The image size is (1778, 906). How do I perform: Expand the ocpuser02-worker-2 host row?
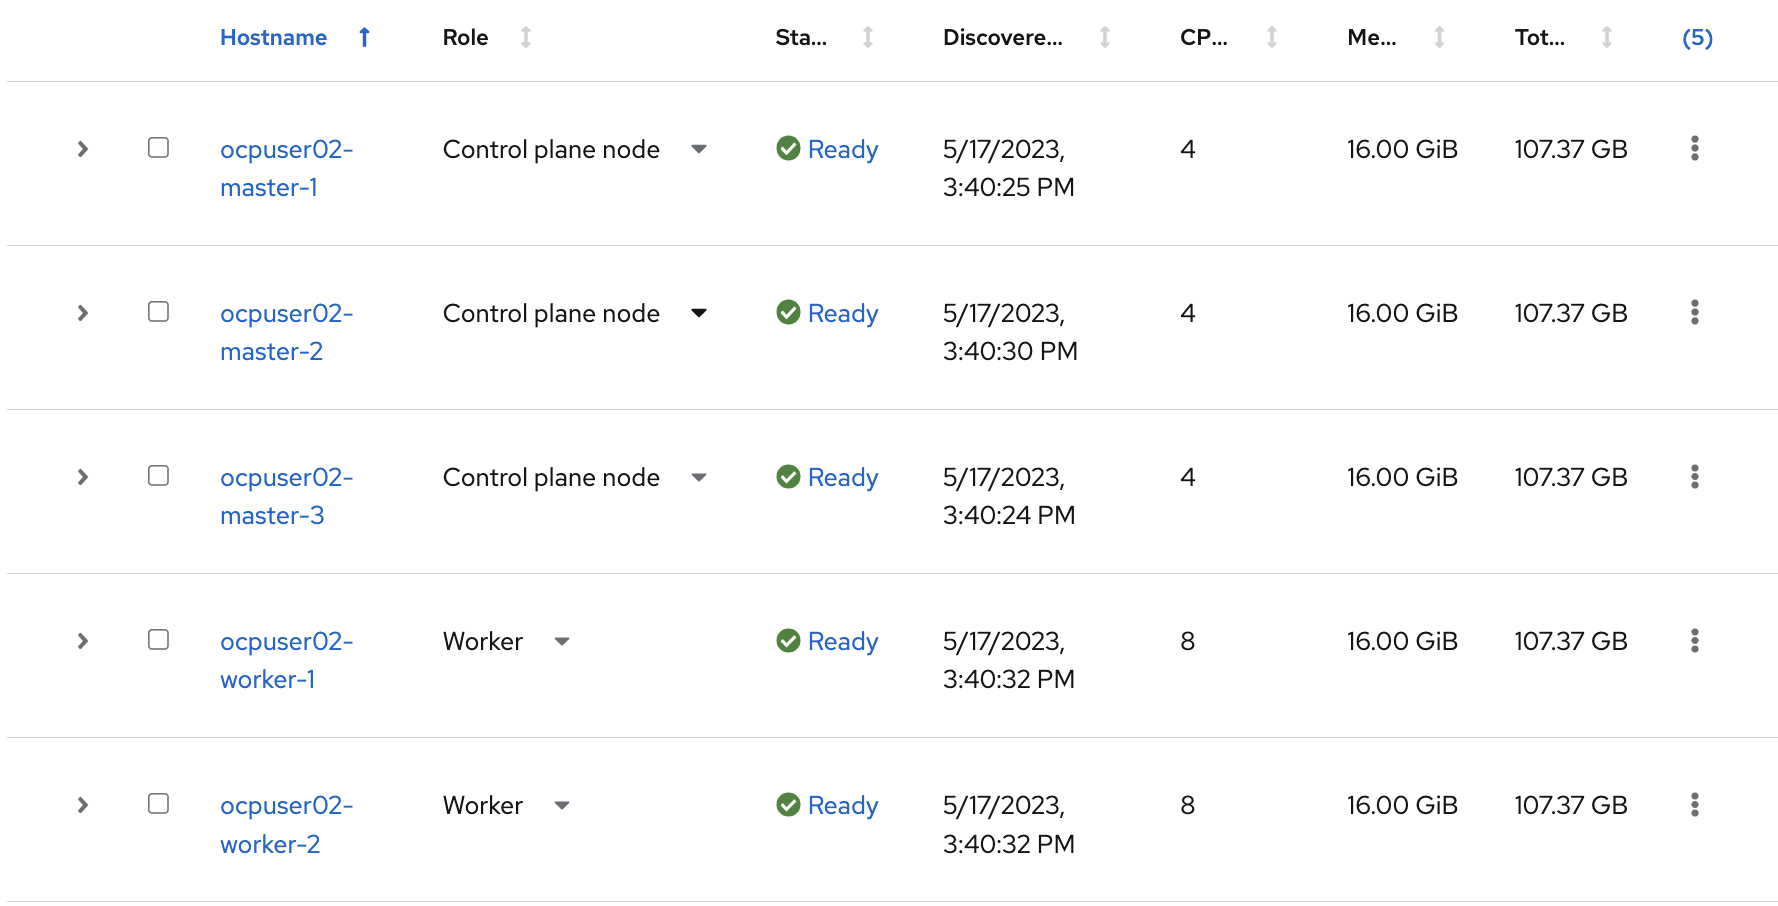pyautogui.click(x=83, y=805)
